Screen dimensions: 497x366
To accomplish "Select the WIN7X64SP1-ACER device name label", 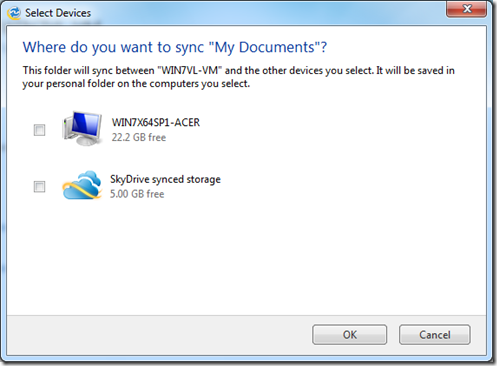I will click(x=156, y=122).
